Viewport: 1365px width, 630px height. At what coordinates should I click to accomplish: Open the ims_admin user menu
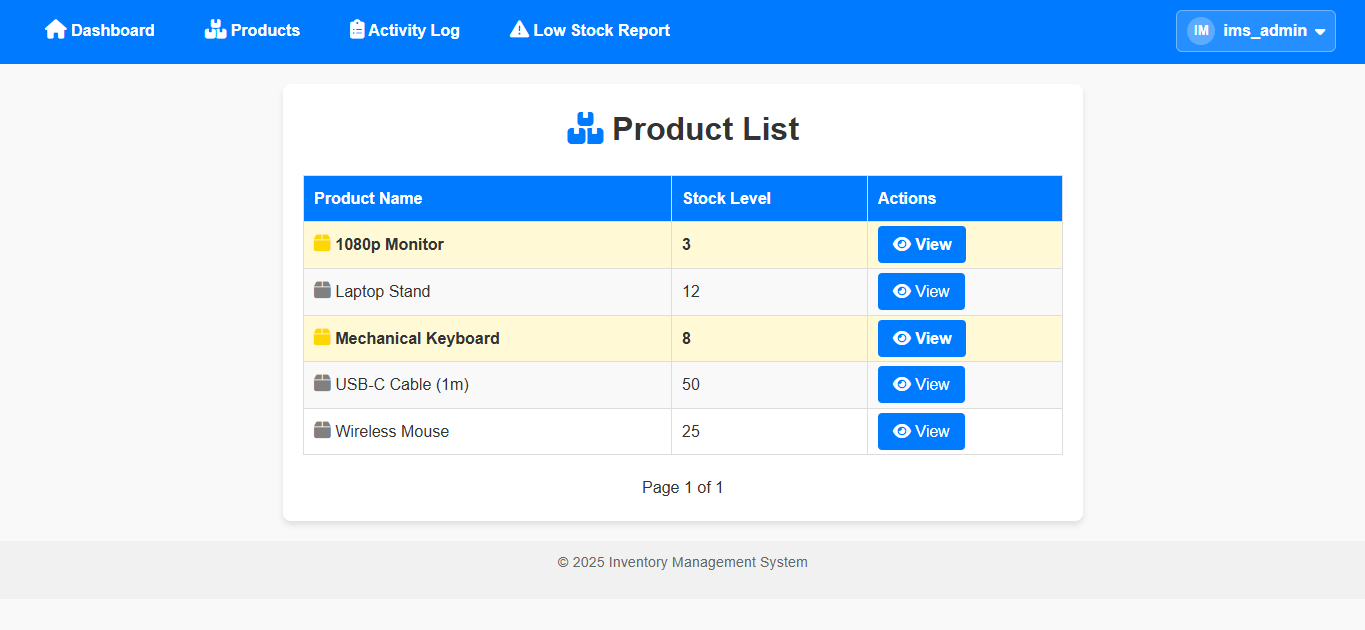point(1264,31)
